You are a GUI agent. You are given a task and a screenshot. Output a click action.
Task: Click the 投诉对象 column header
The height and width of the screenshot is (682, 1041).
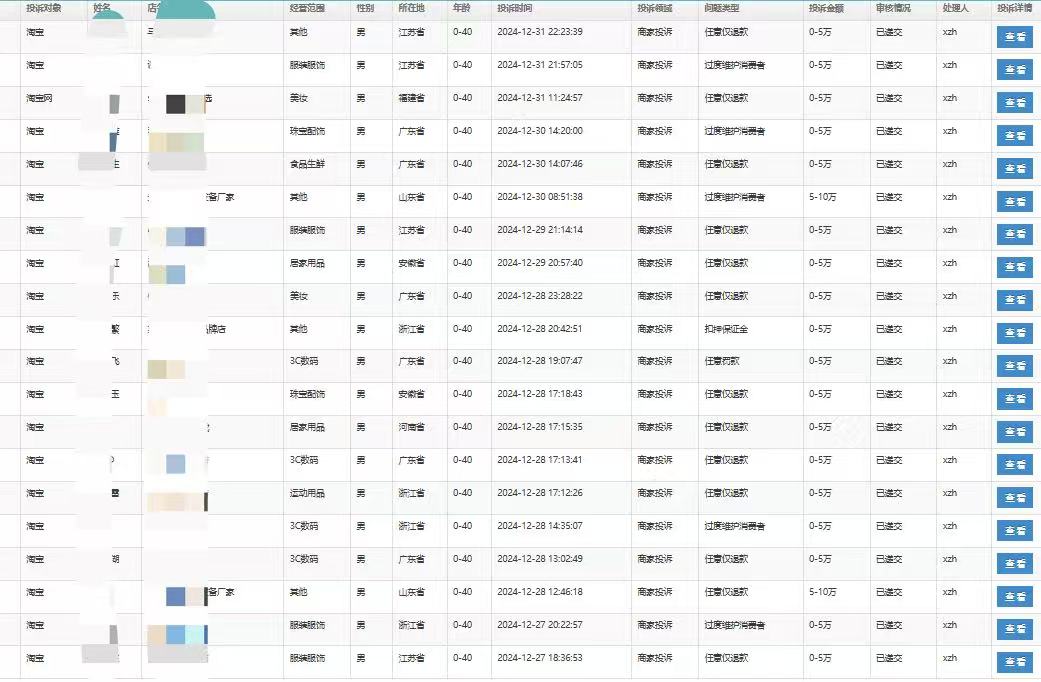(44, 8)
